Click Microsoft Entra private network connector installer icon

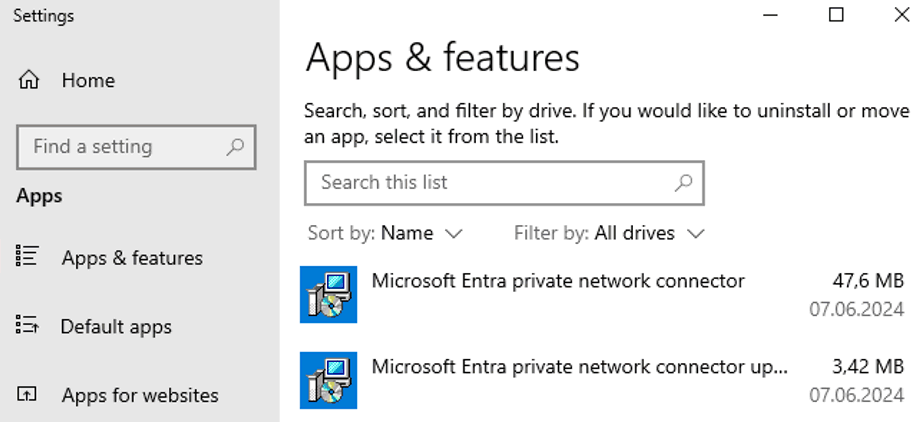(x=328, y=294)
